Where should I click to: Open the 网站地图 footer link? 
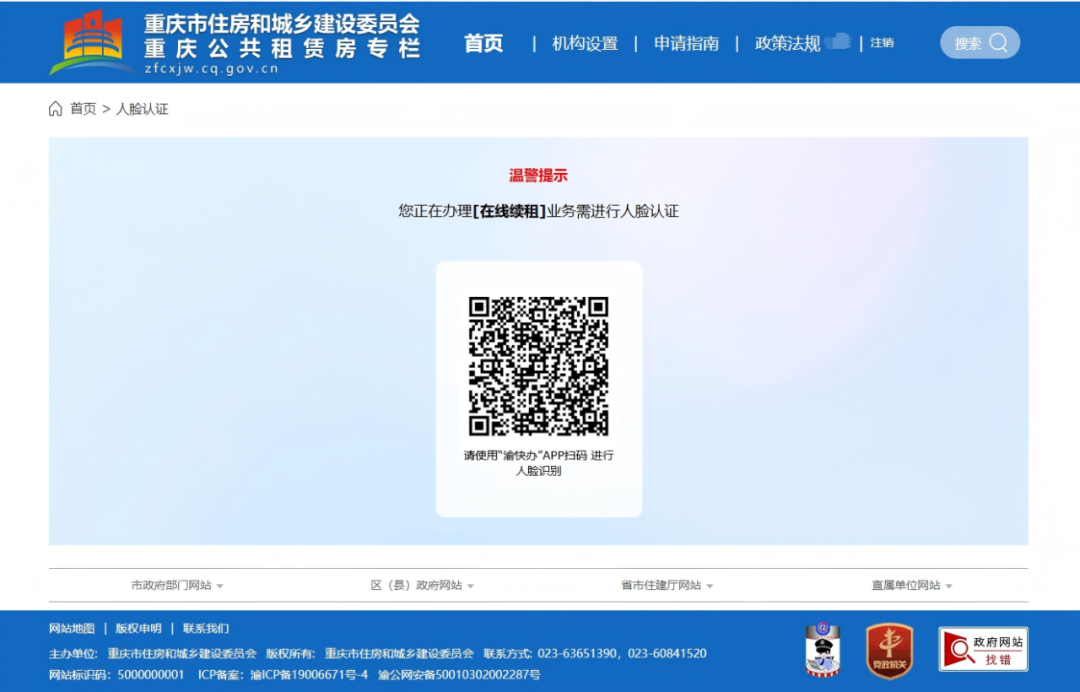coord(72,628)
